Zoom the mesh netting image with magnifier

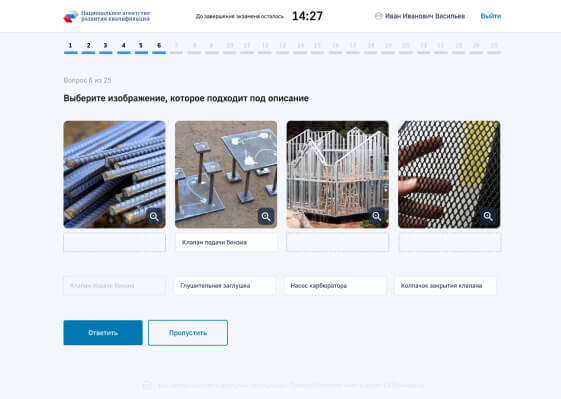point(488,216)
